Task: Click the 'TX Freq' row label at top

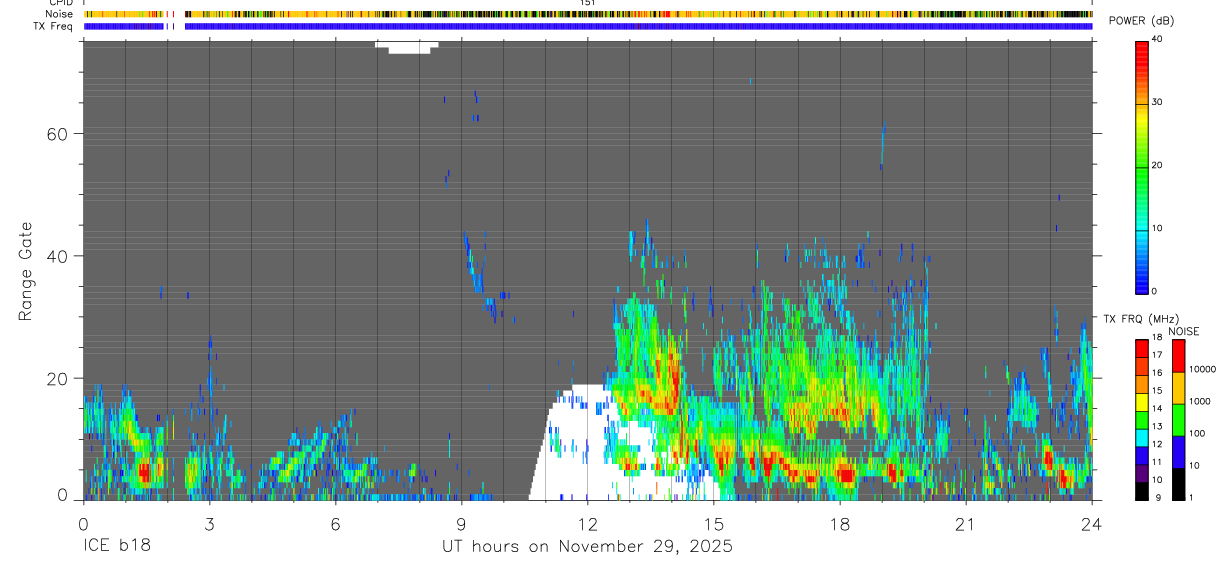Action: coord(55,26)
